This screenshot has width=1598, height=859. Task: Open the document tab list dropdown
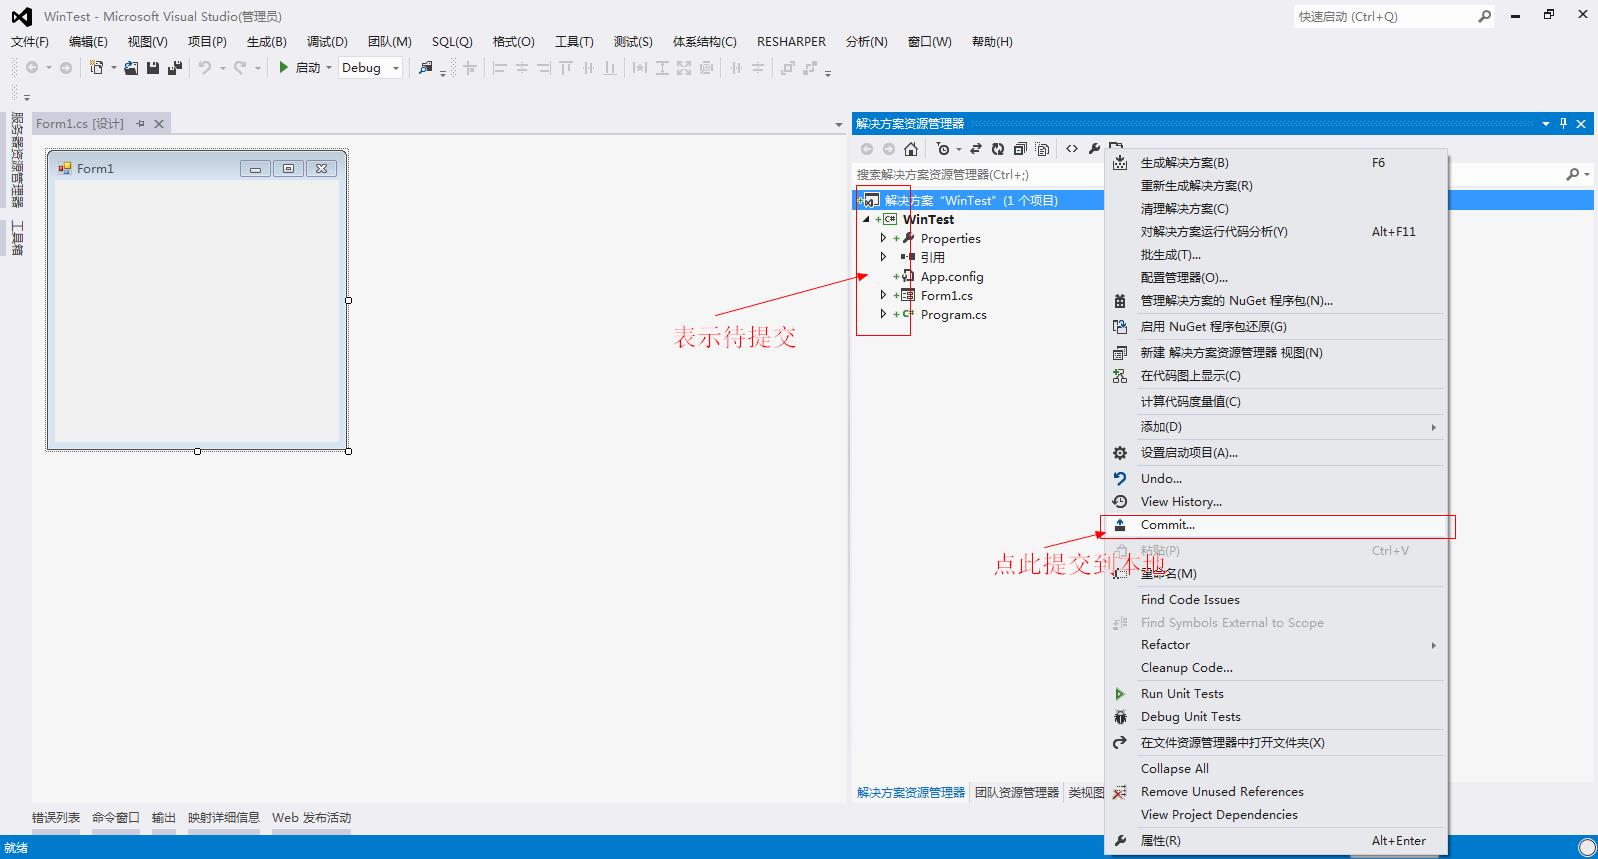[x=839, y=124]
